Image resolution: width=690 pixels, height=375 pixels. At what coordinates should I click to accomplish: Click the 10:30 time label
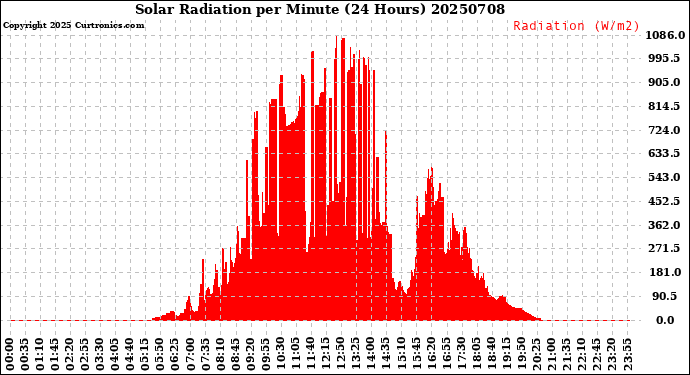281,355
